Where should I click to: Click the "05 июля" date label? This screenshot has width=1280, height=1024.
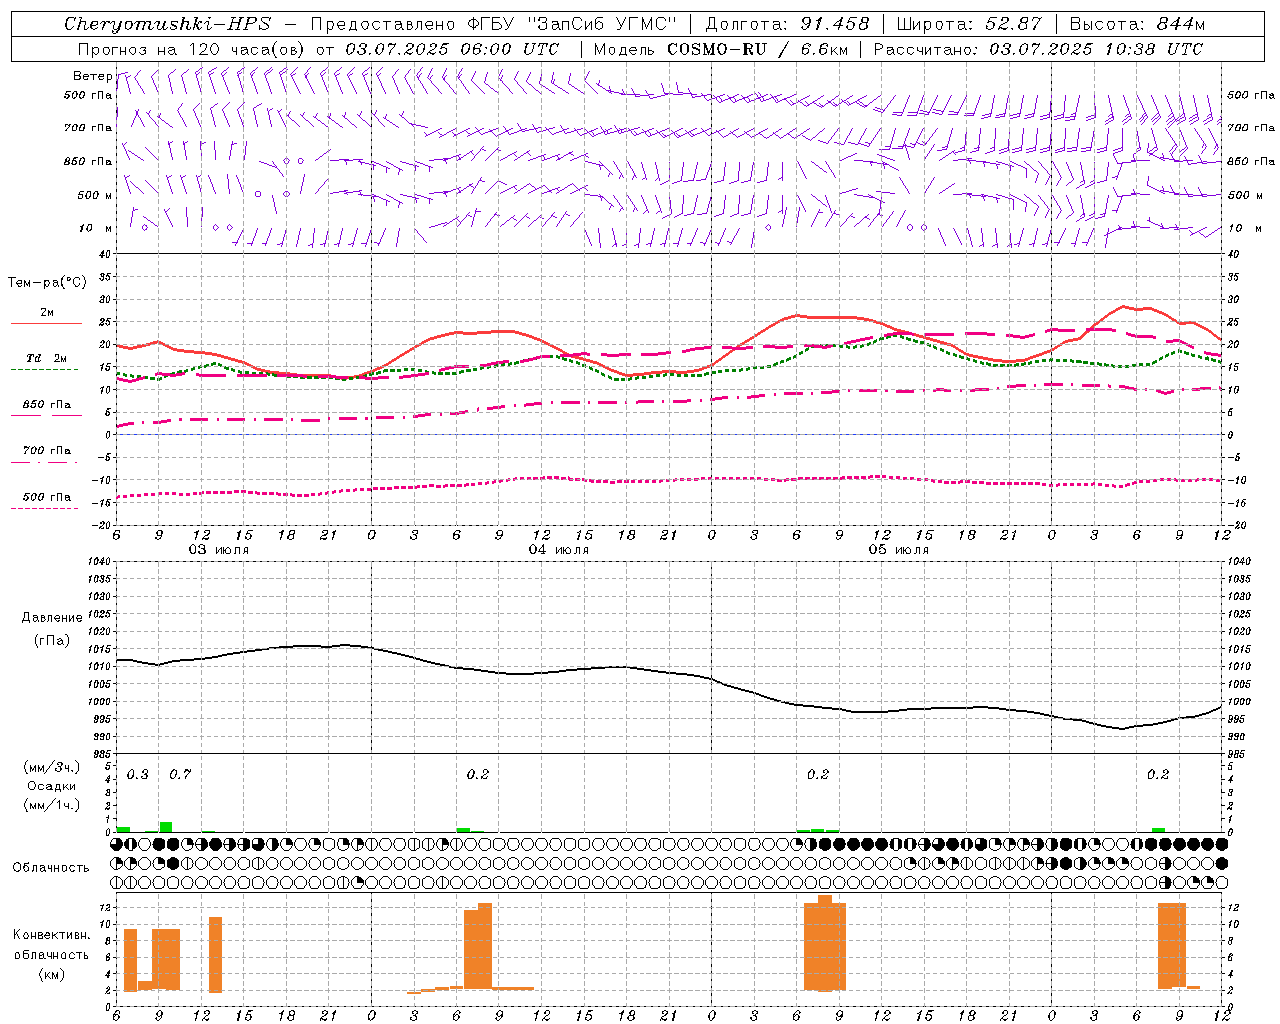coord(898,550)
